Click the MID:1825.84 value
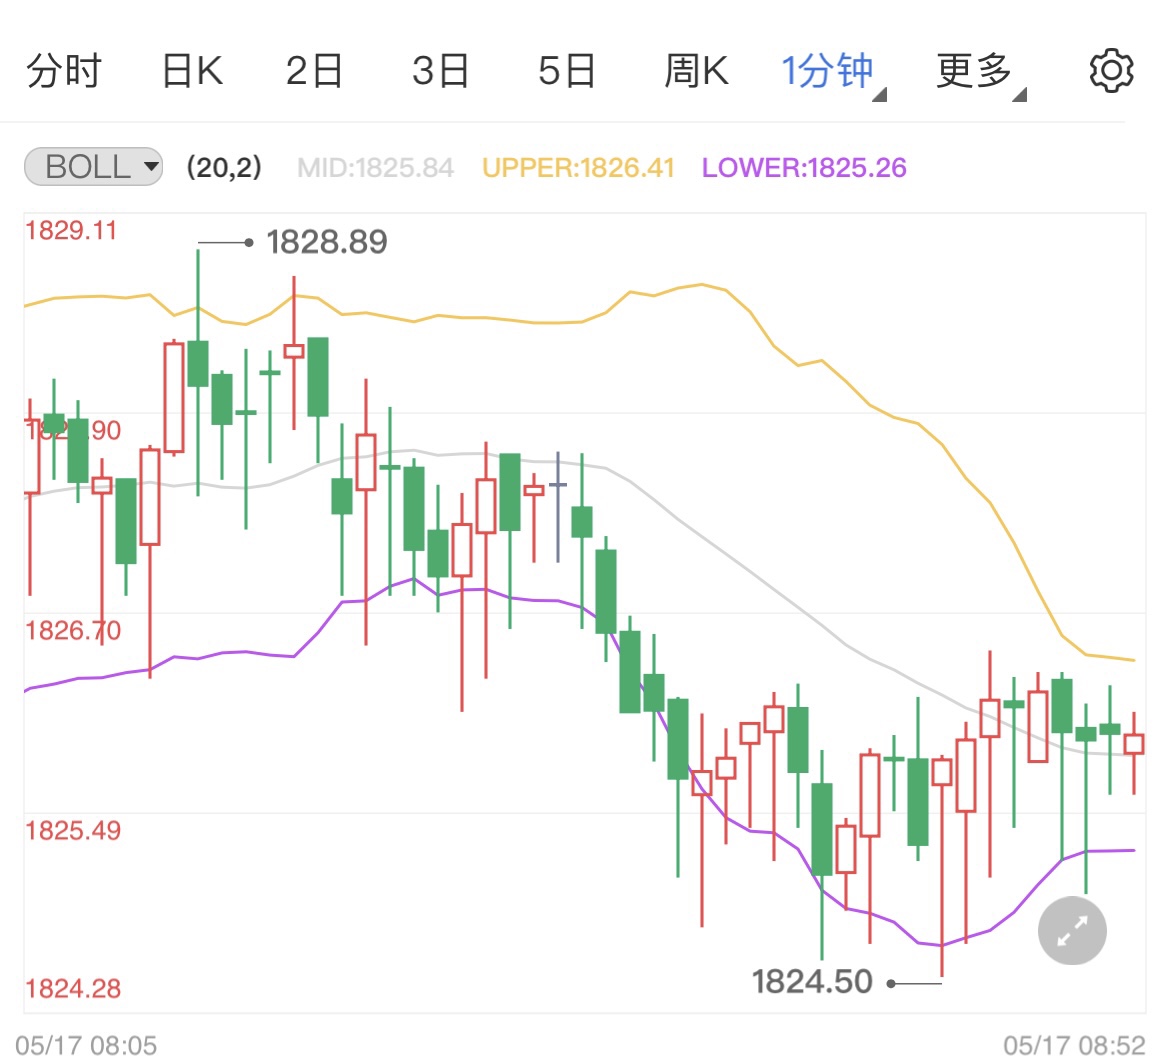The width and height of the screenshot is (1170, 1063). (x=375, y=168)
